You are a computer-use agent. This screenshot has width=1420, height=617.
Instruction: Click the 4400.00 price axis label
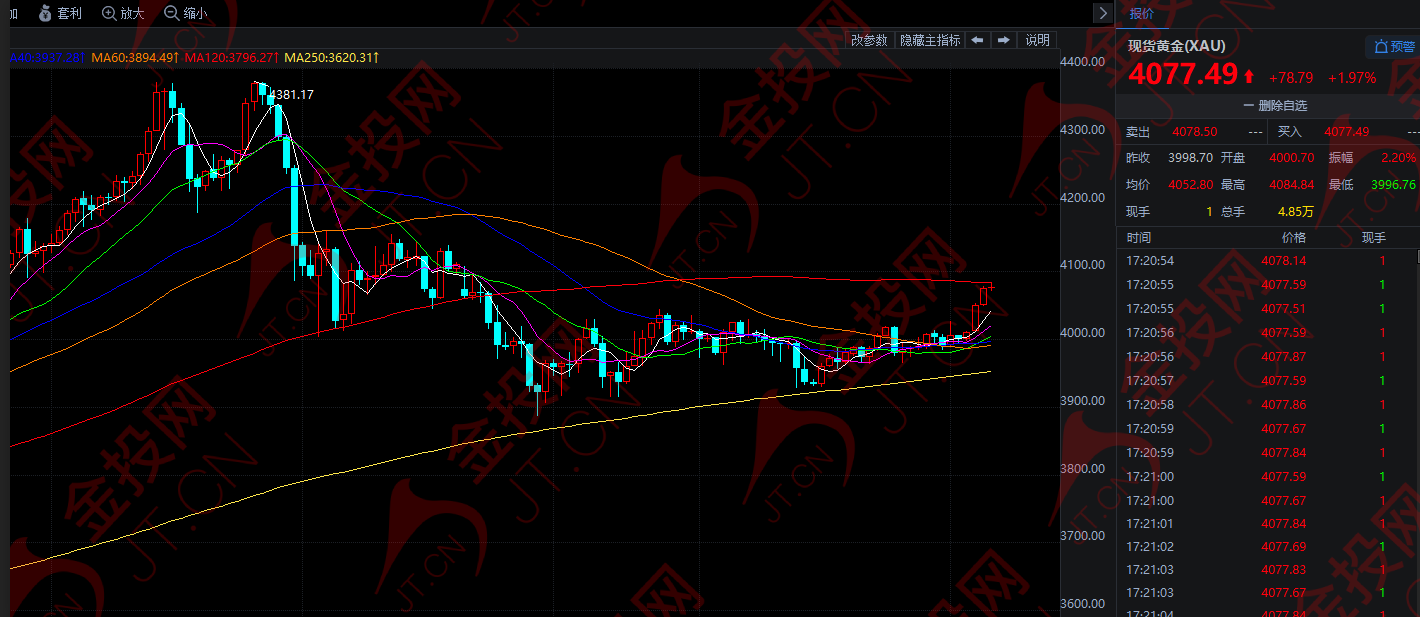1083,62
